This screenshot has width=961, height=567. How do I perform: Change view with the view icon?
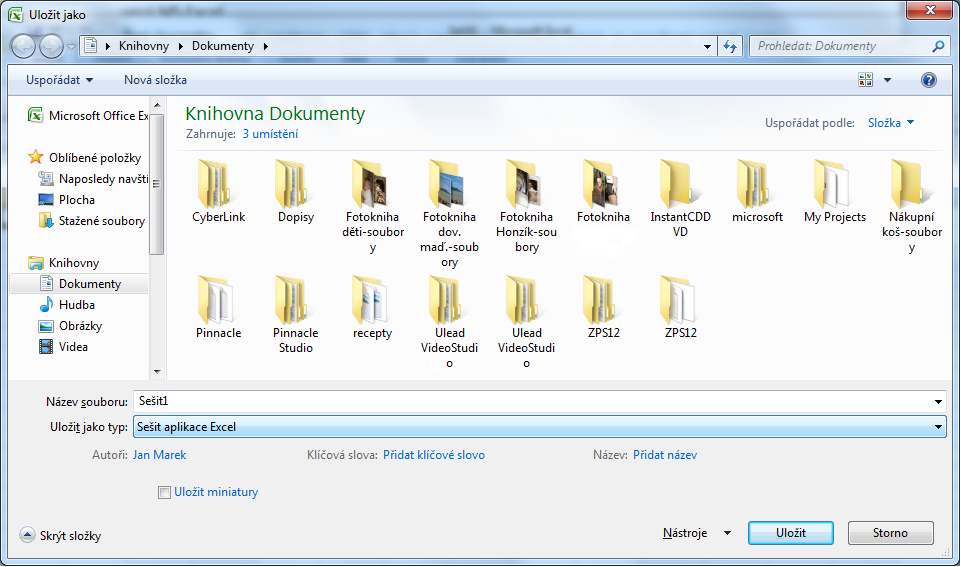[x=865, y=80]
